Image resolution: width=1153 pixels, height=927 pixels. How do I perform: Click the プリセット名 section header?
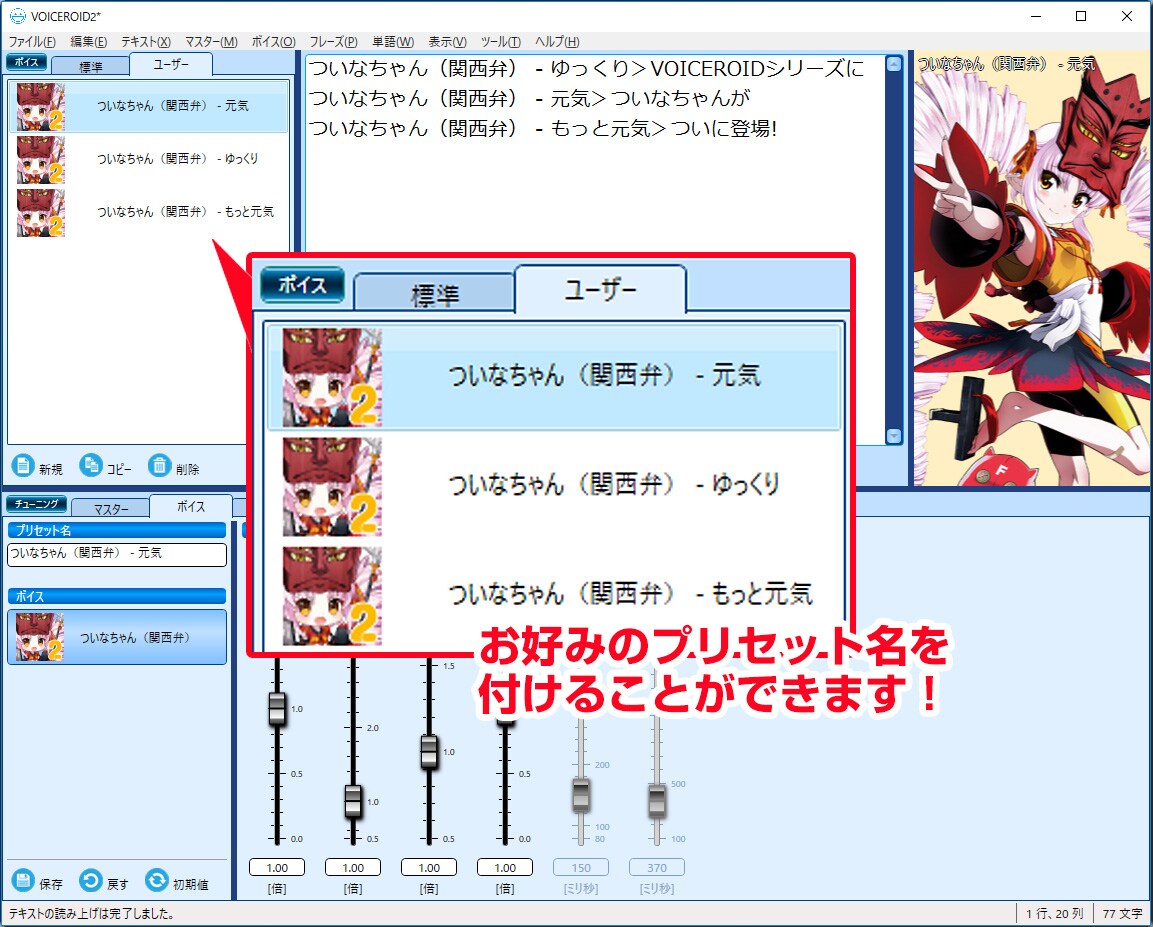coord(117,530)
